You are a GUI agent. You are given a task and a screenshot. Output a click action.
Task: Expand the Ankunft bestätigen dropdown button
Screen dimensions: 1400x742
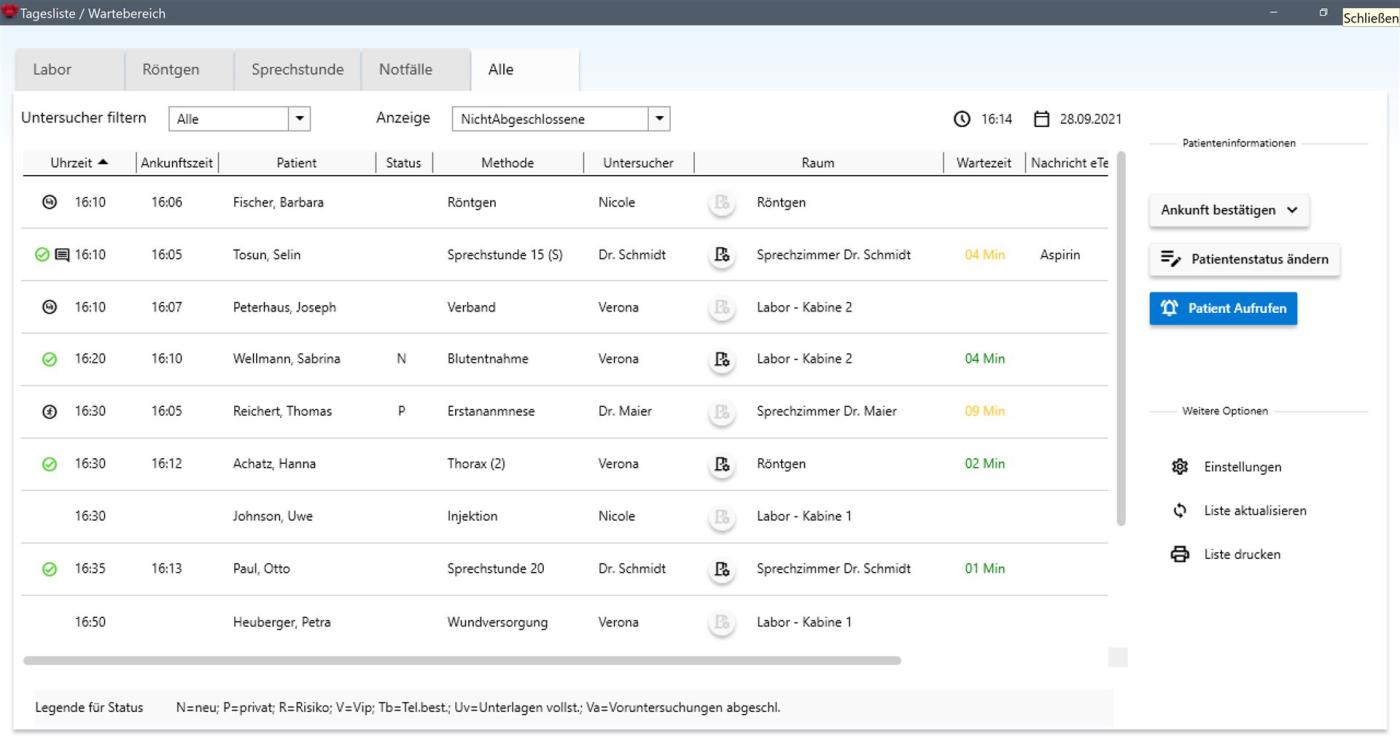pyautogui.click(x=1229, y=210)
